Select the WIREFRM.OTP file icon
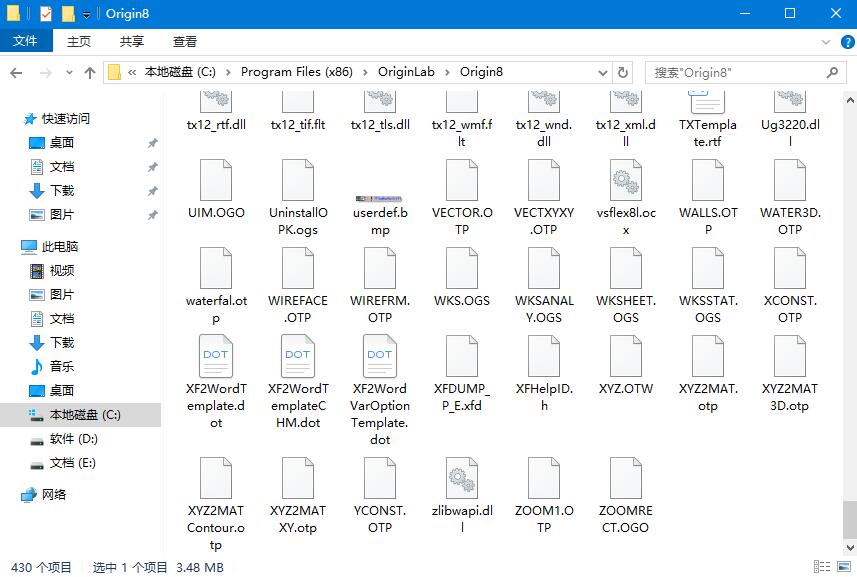The height and width of the screenshot is (577, 857). [380, 268]
